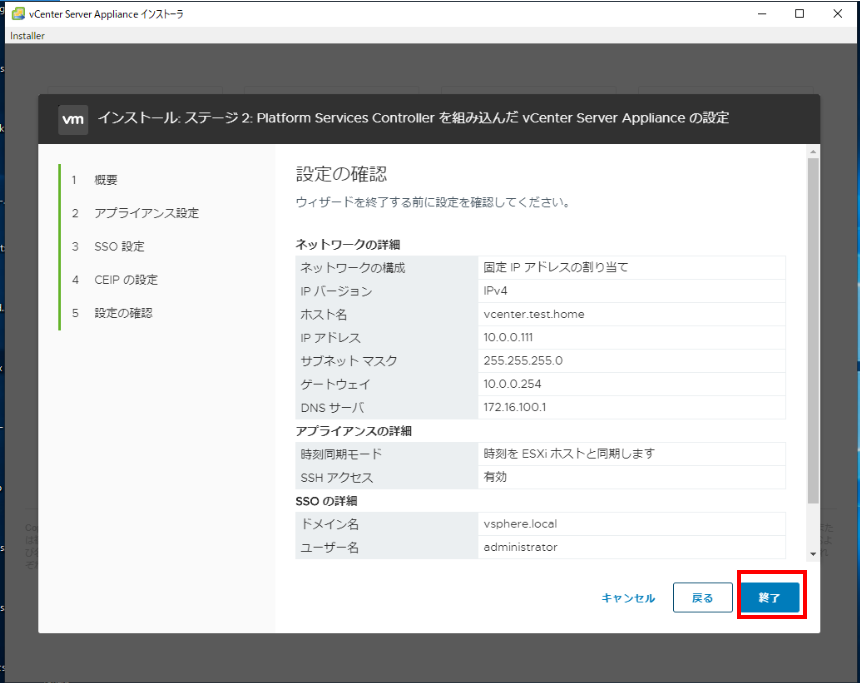This screenshot has width=860, height=683.
Task: Click the 戻る (Back) button
Action: (703, 597)
